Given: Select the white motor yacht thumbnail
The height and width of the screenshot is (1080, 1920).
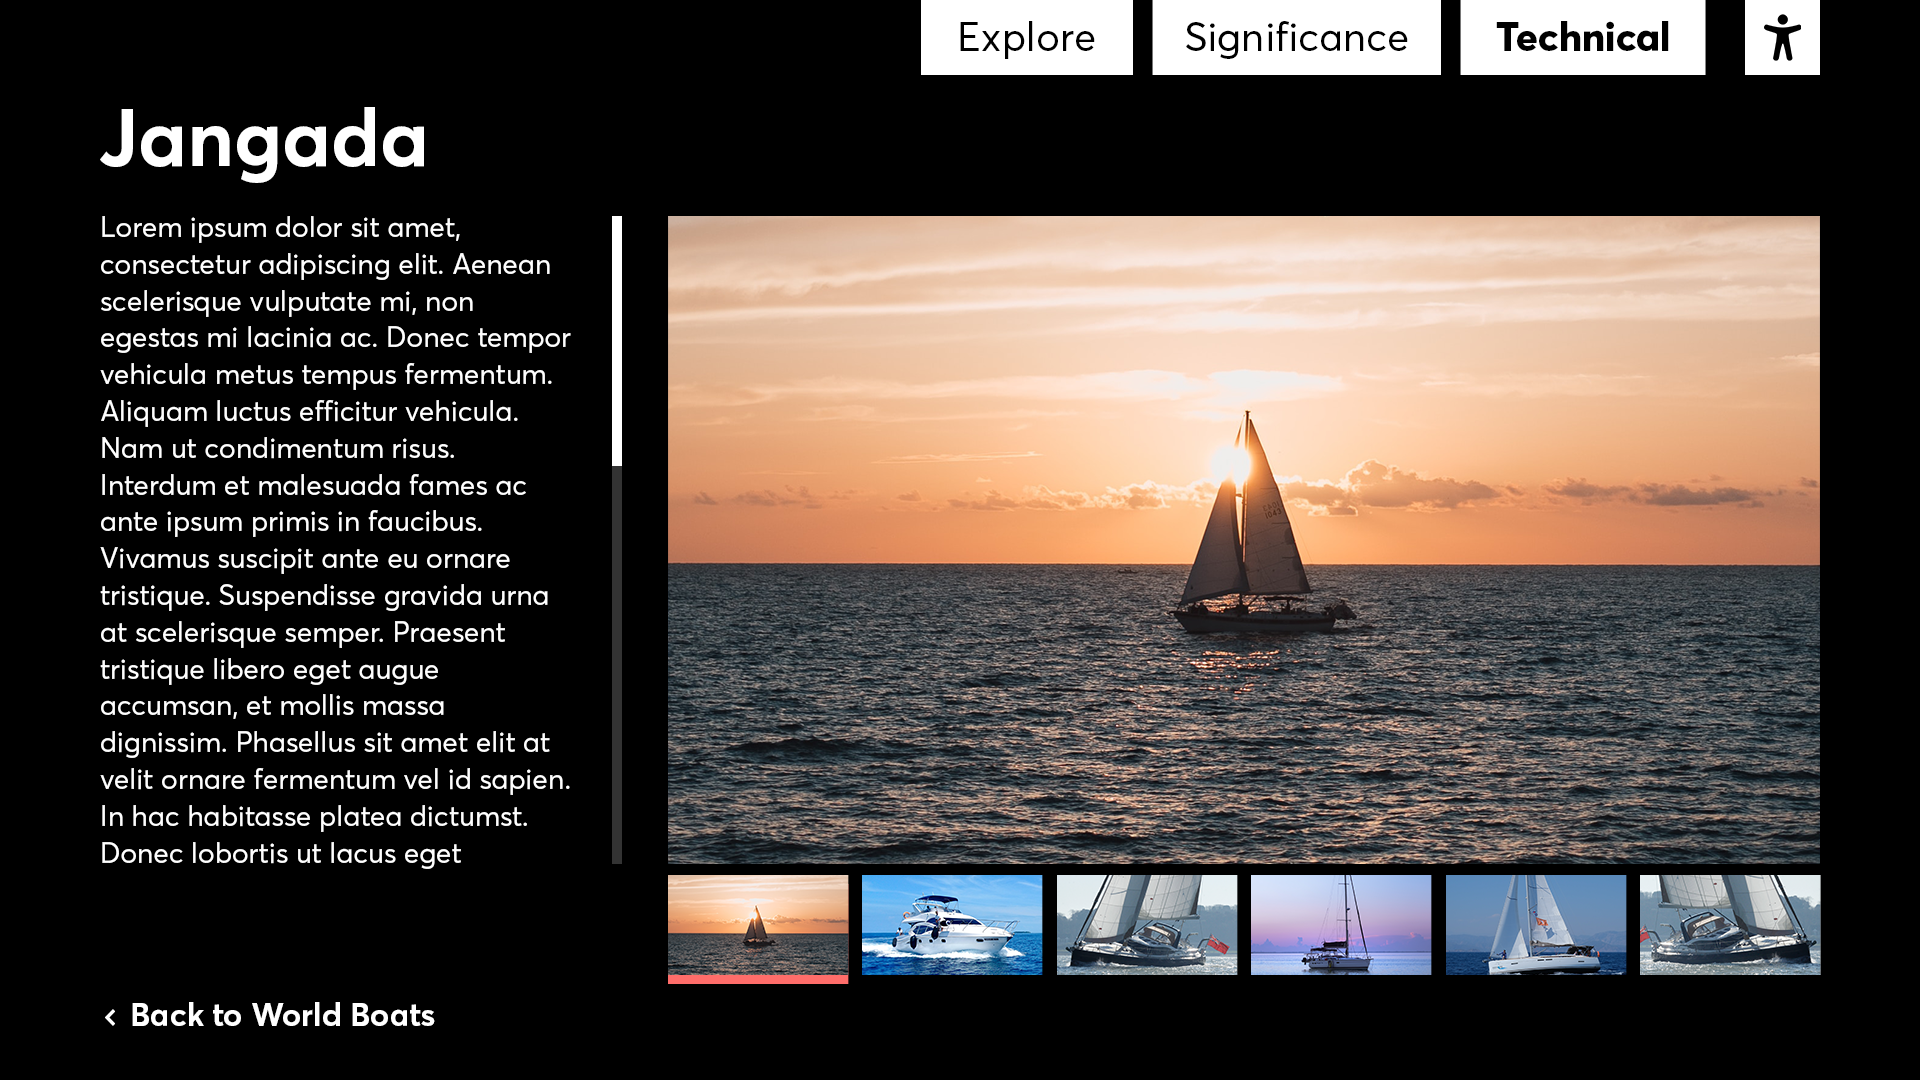Looking at the screenshot, I should coord(951,924).
